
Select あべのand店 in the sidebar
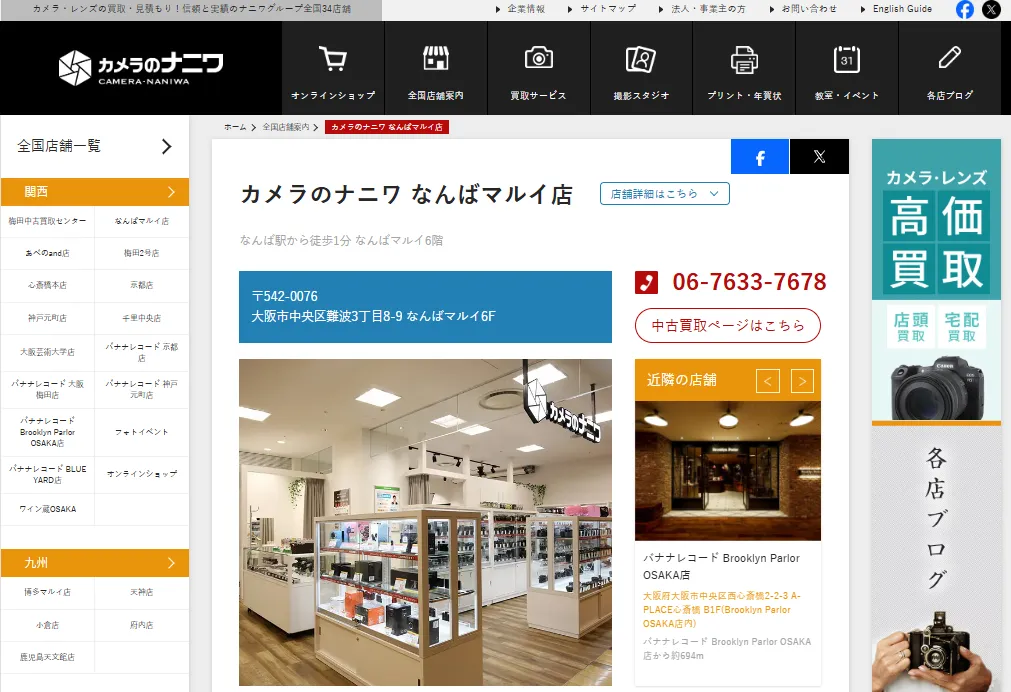(48, 253)
